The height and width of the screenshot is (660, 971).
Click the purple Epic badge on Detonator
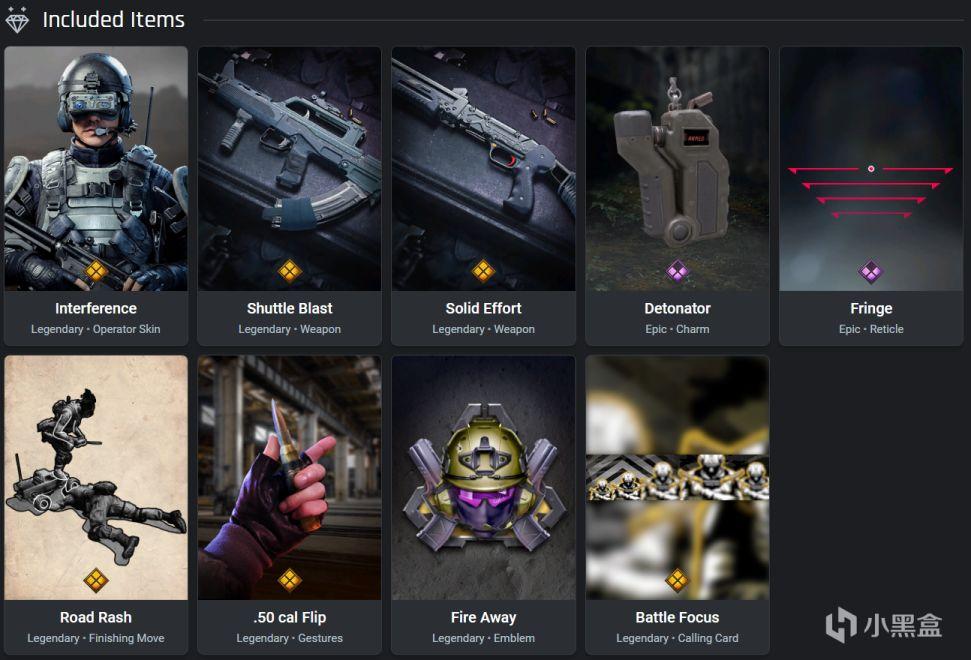[x=677, y=271]
